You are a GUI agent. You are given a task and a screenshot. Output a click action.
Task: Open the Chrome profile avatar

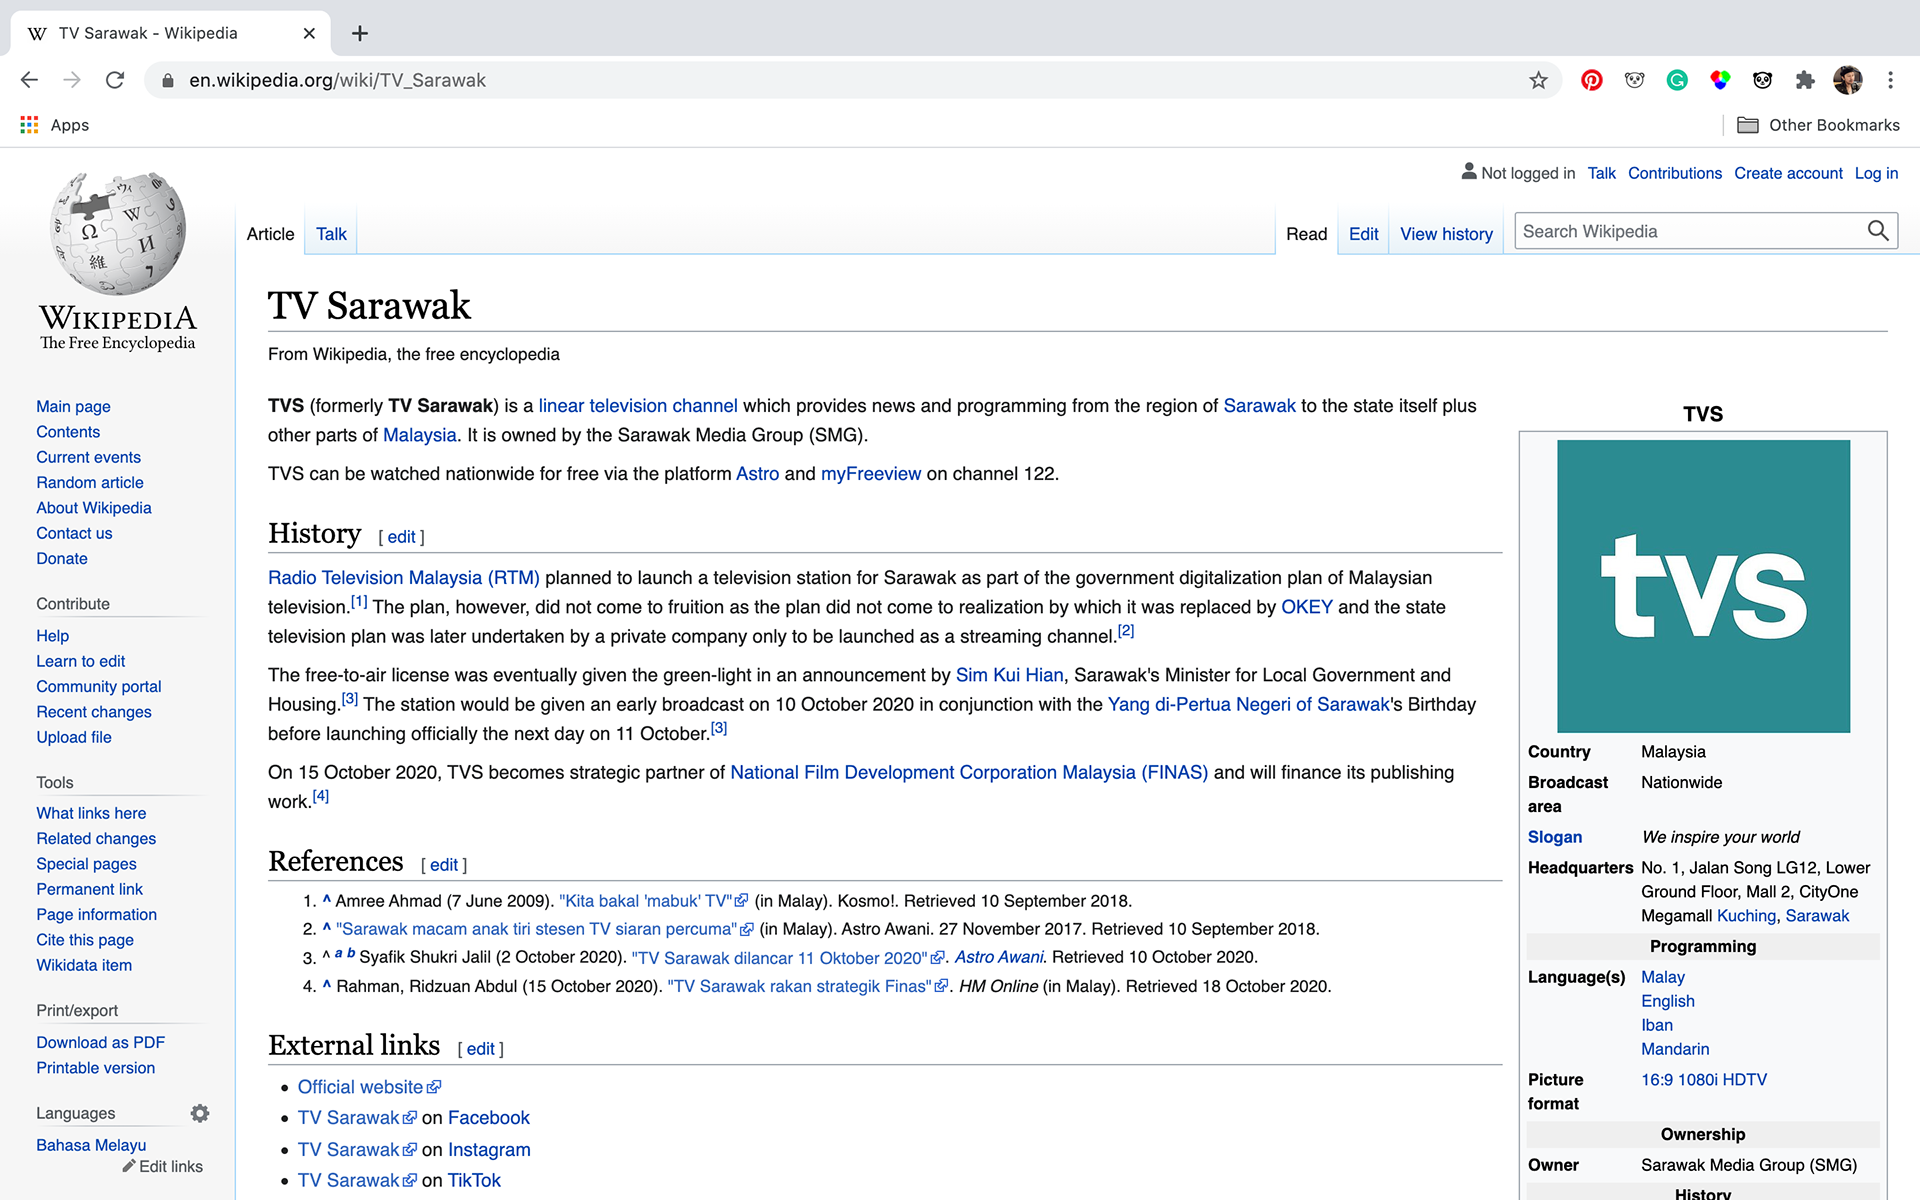tap(1848, 80)
